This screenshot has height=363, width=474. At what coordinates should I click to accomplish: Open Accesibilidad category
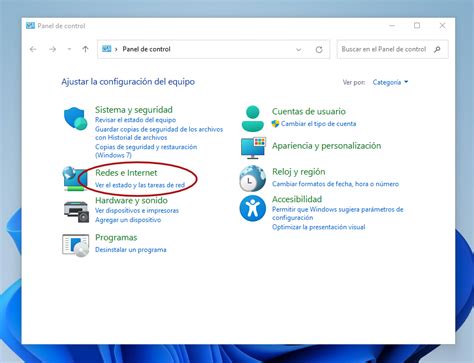pyautogui.click(x=297, y=199)
